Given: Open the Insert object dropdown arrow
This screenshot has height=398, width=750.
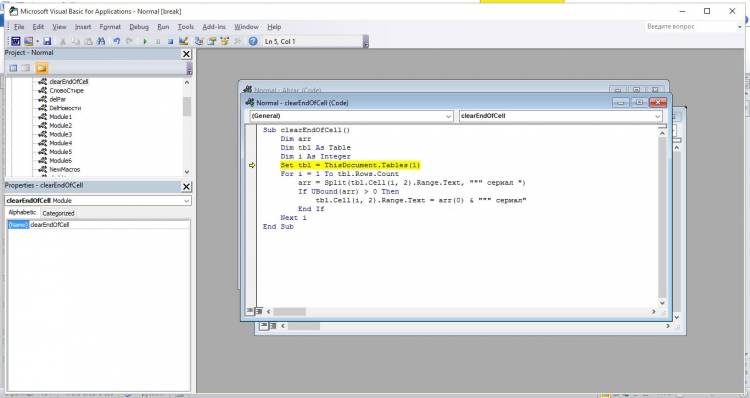Looking at the screenshot, I should [37, 42].
